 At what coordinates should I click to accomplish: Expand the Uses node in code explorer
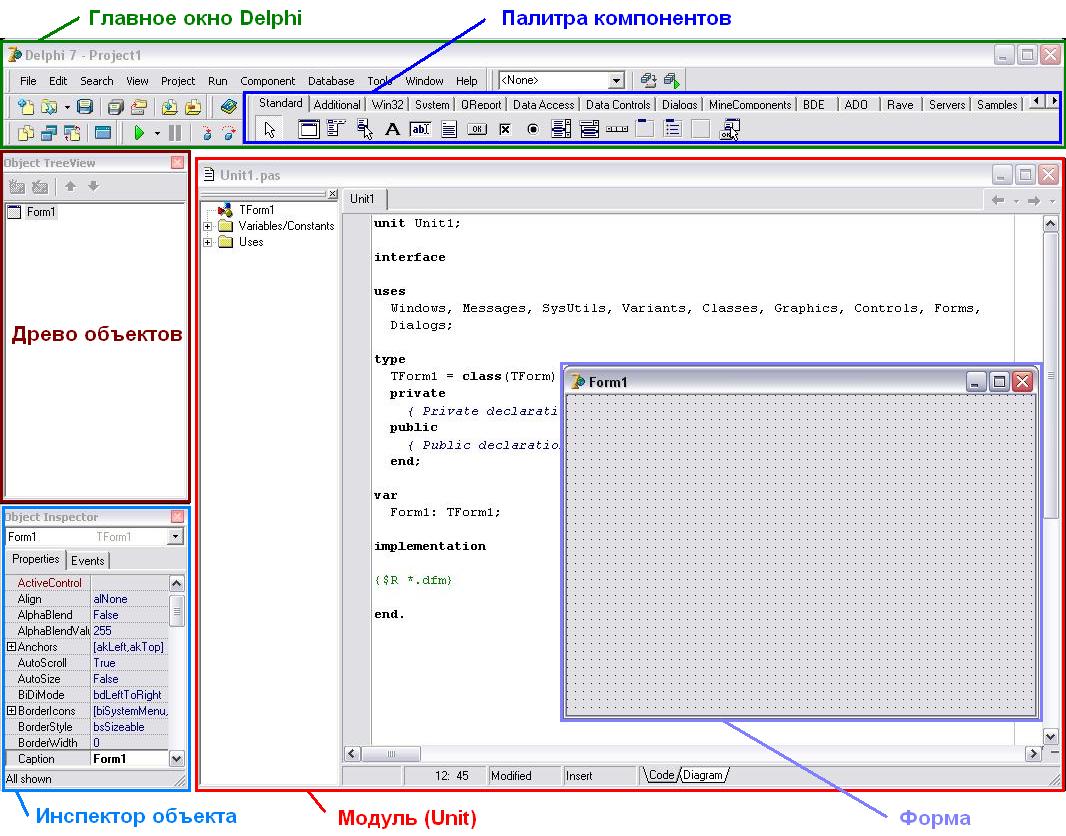tap(208, 242)
